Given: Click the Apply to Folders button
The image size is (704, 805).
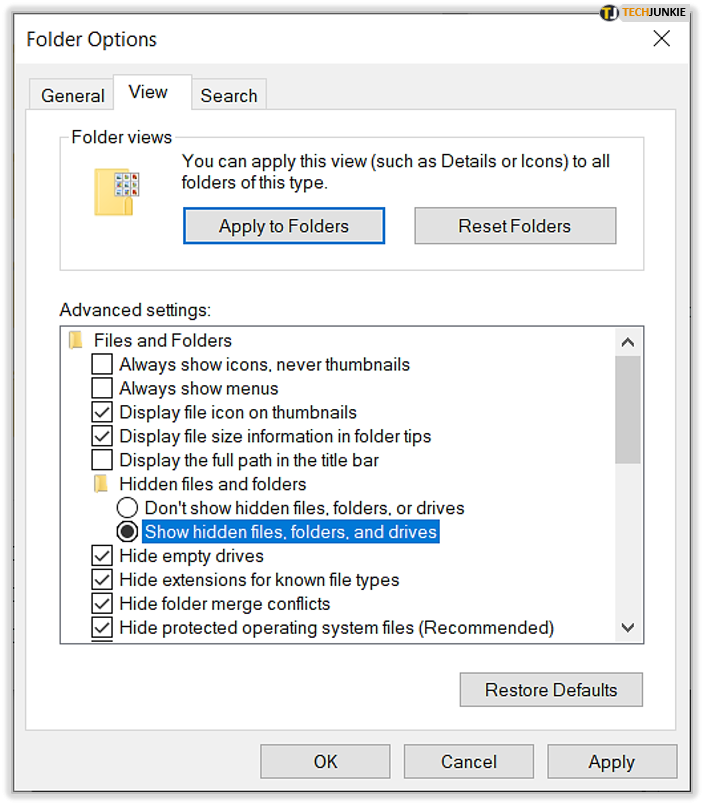Looking at the screenshot, I should click(284, 226).
